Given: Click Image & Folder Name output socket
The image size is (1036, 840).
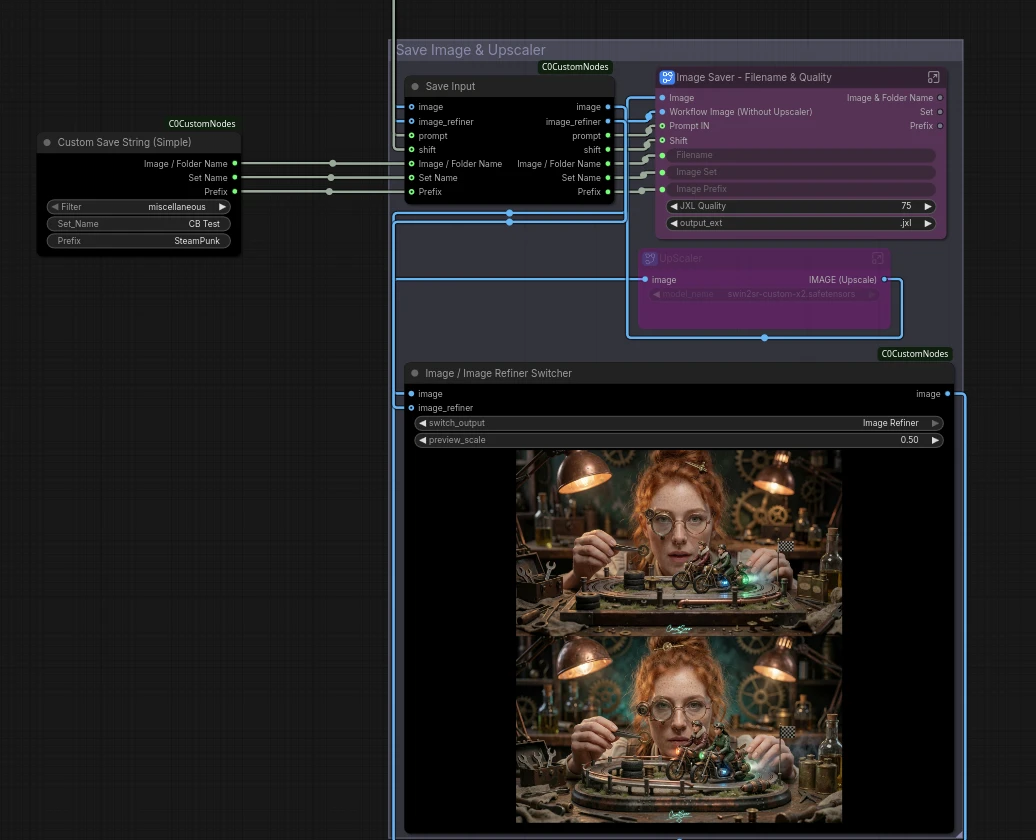Looking at the screenshot, I should [940, 98].
